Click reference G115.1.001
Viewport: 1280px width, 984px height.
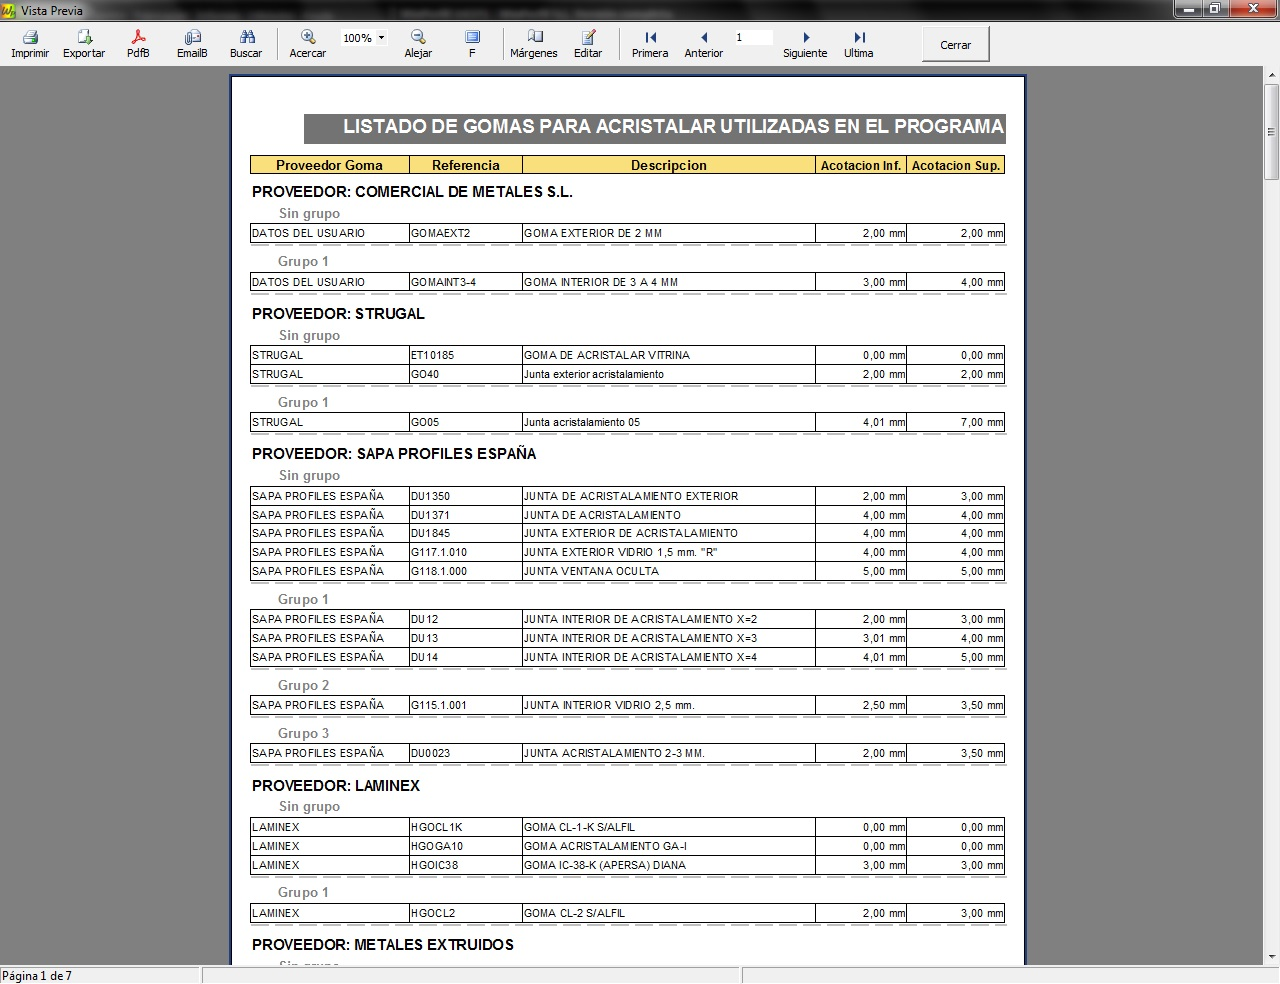coord(439,705)
